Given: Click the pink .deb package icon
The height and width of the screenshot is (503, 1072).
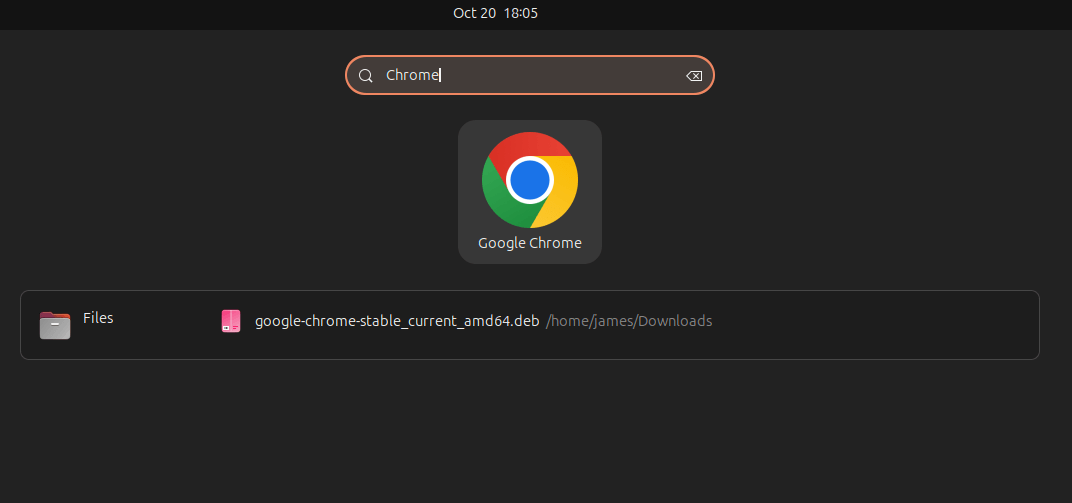Looking at the screenshot, I should pyautogui.click(x=231, y=321).
